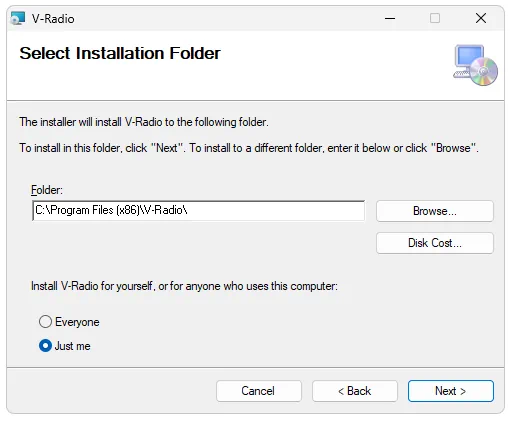
Task: Click the Select Installation Folder heading
Action: 120,53
